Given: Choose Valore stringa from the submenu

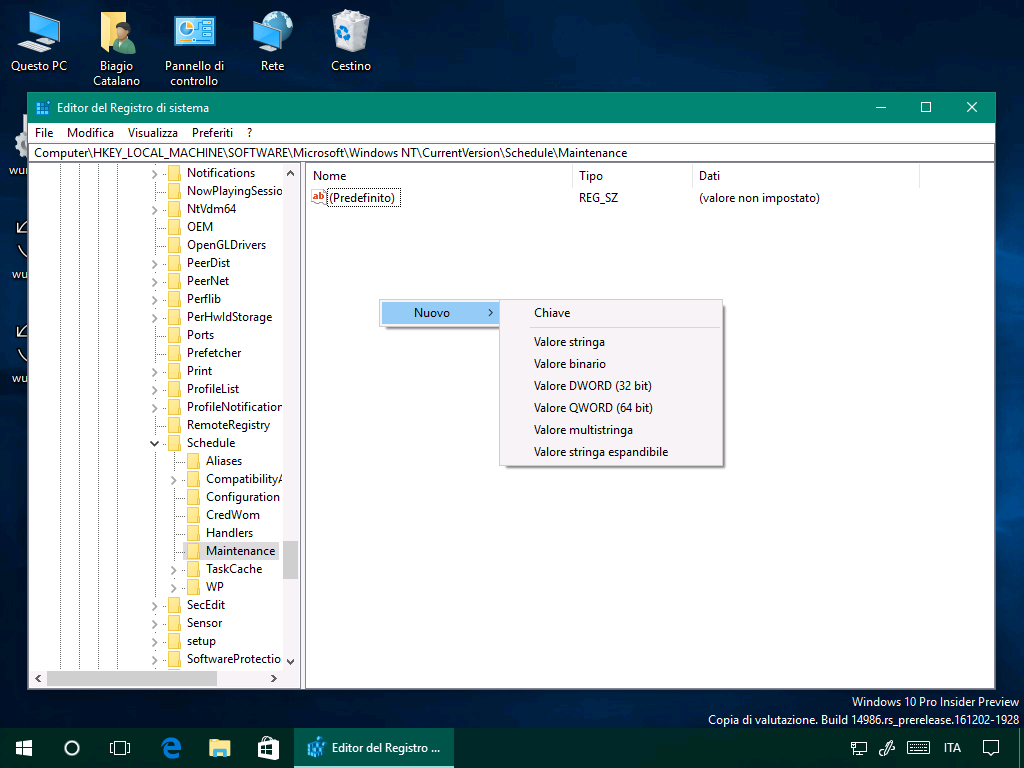Looking at the screenshot, I should (611, 342).
